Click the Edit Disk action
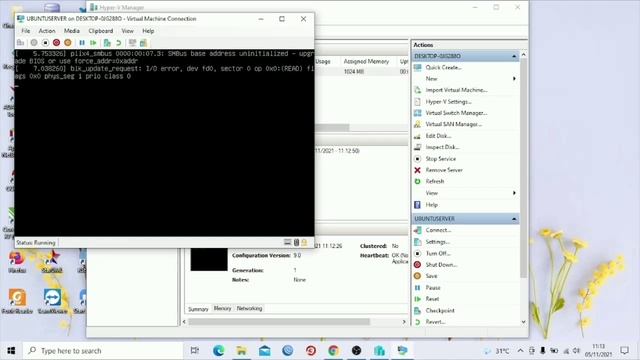Viewport: 640px width, 360px height. click(x=438, y=136)
